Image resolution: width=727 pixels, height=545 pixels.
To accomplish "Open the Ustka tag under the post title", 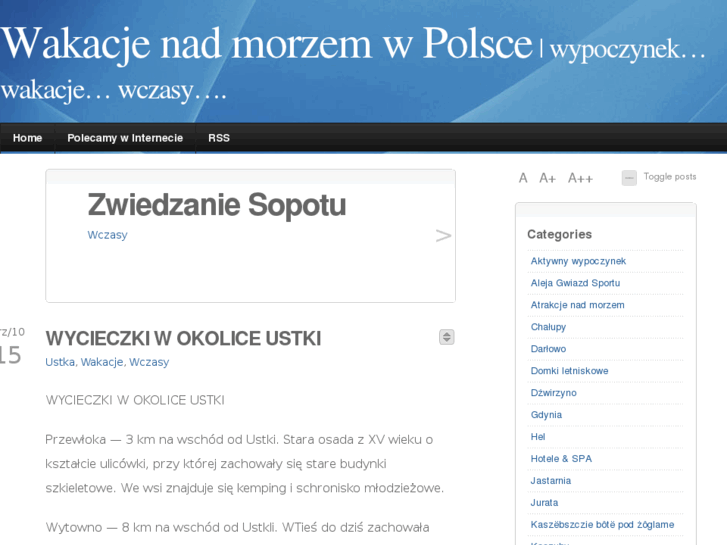I will 60,362.
